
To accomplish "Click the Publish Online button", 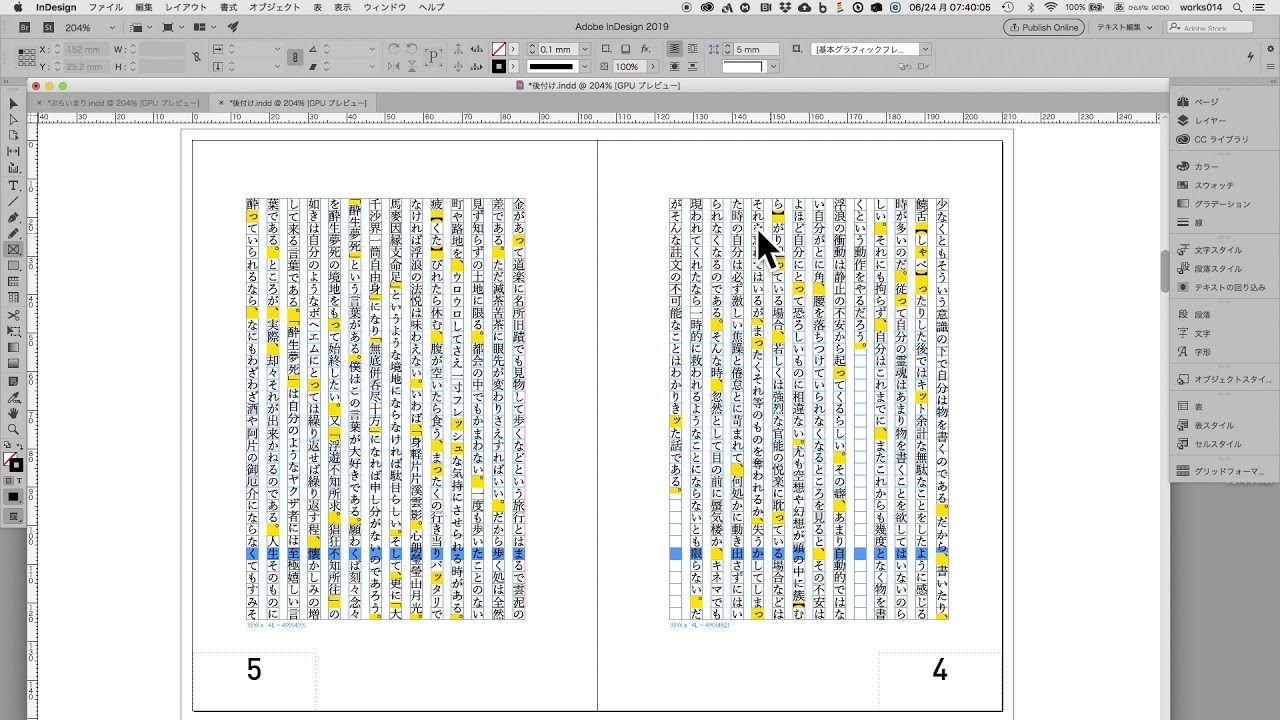I will (1043, 28).
